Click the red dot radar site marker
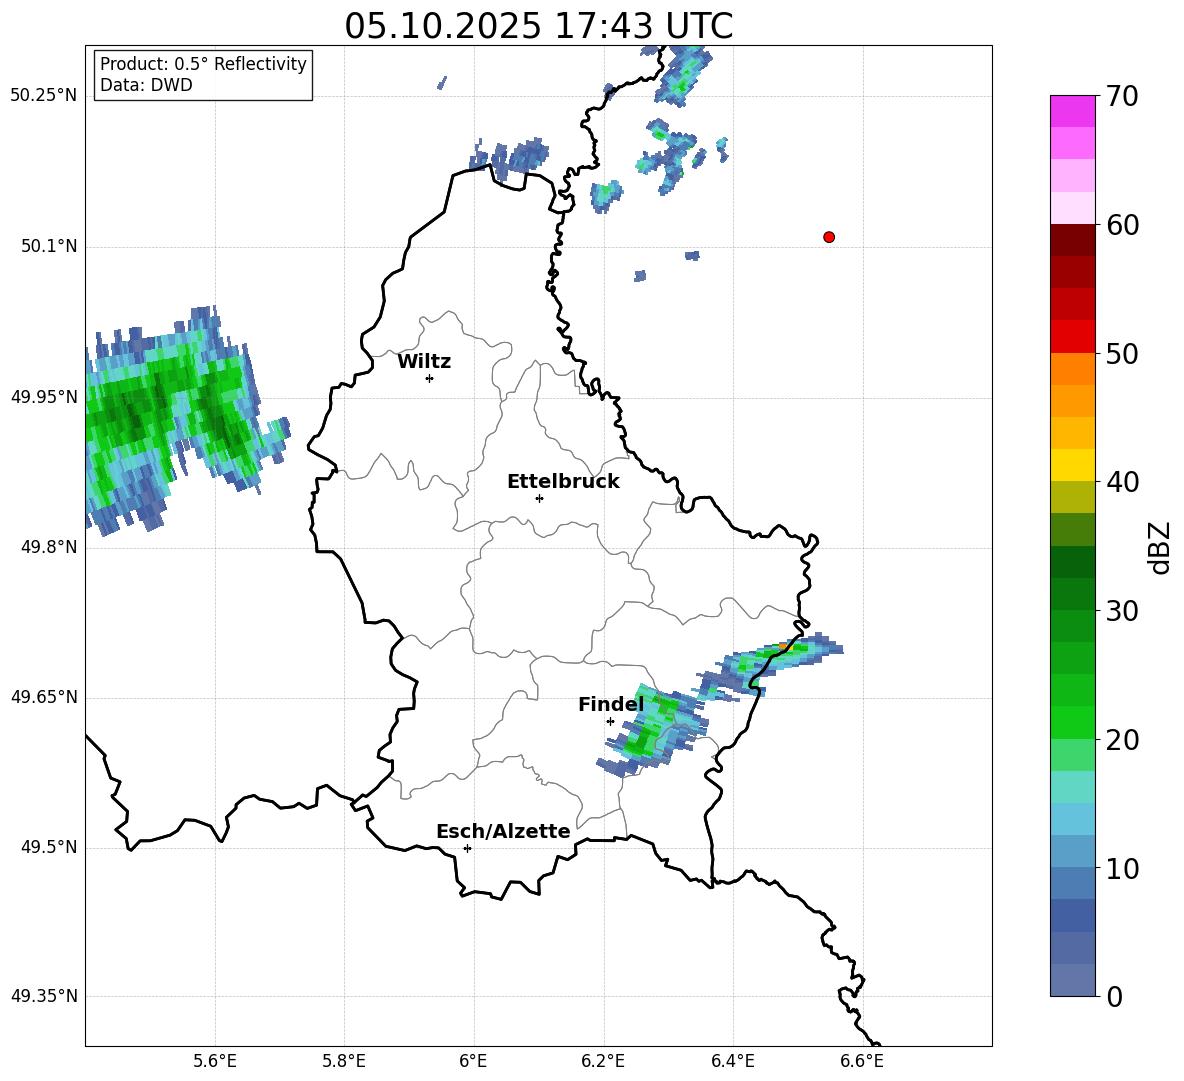This screenshot has width=1184, height=1081. [x=829, y=237]
